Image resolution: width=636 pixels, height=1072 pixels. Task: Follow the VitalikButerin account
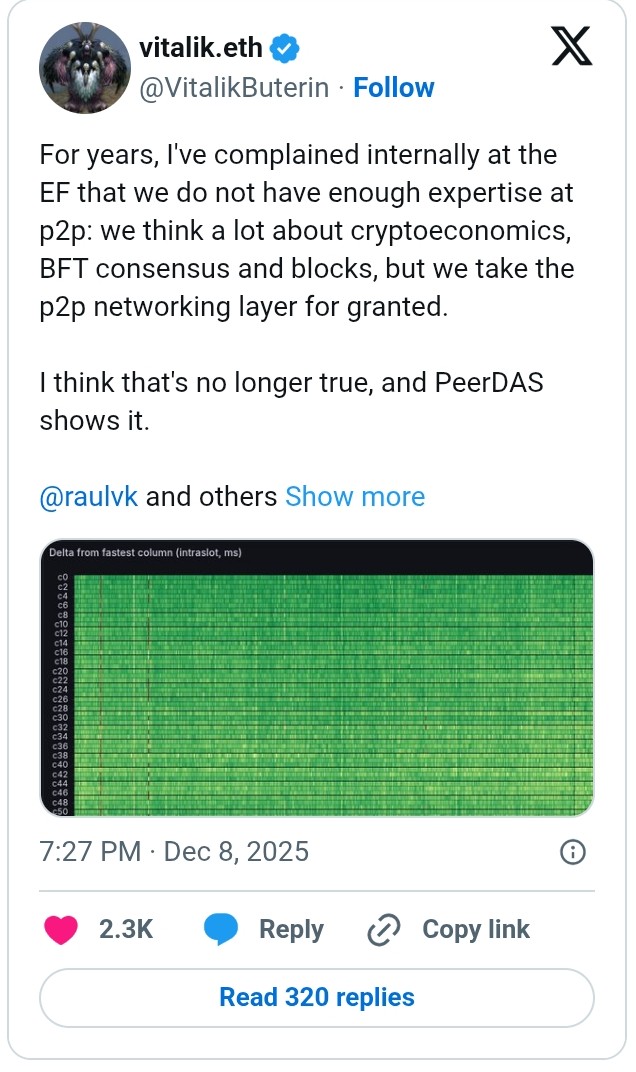pos(394,88)
